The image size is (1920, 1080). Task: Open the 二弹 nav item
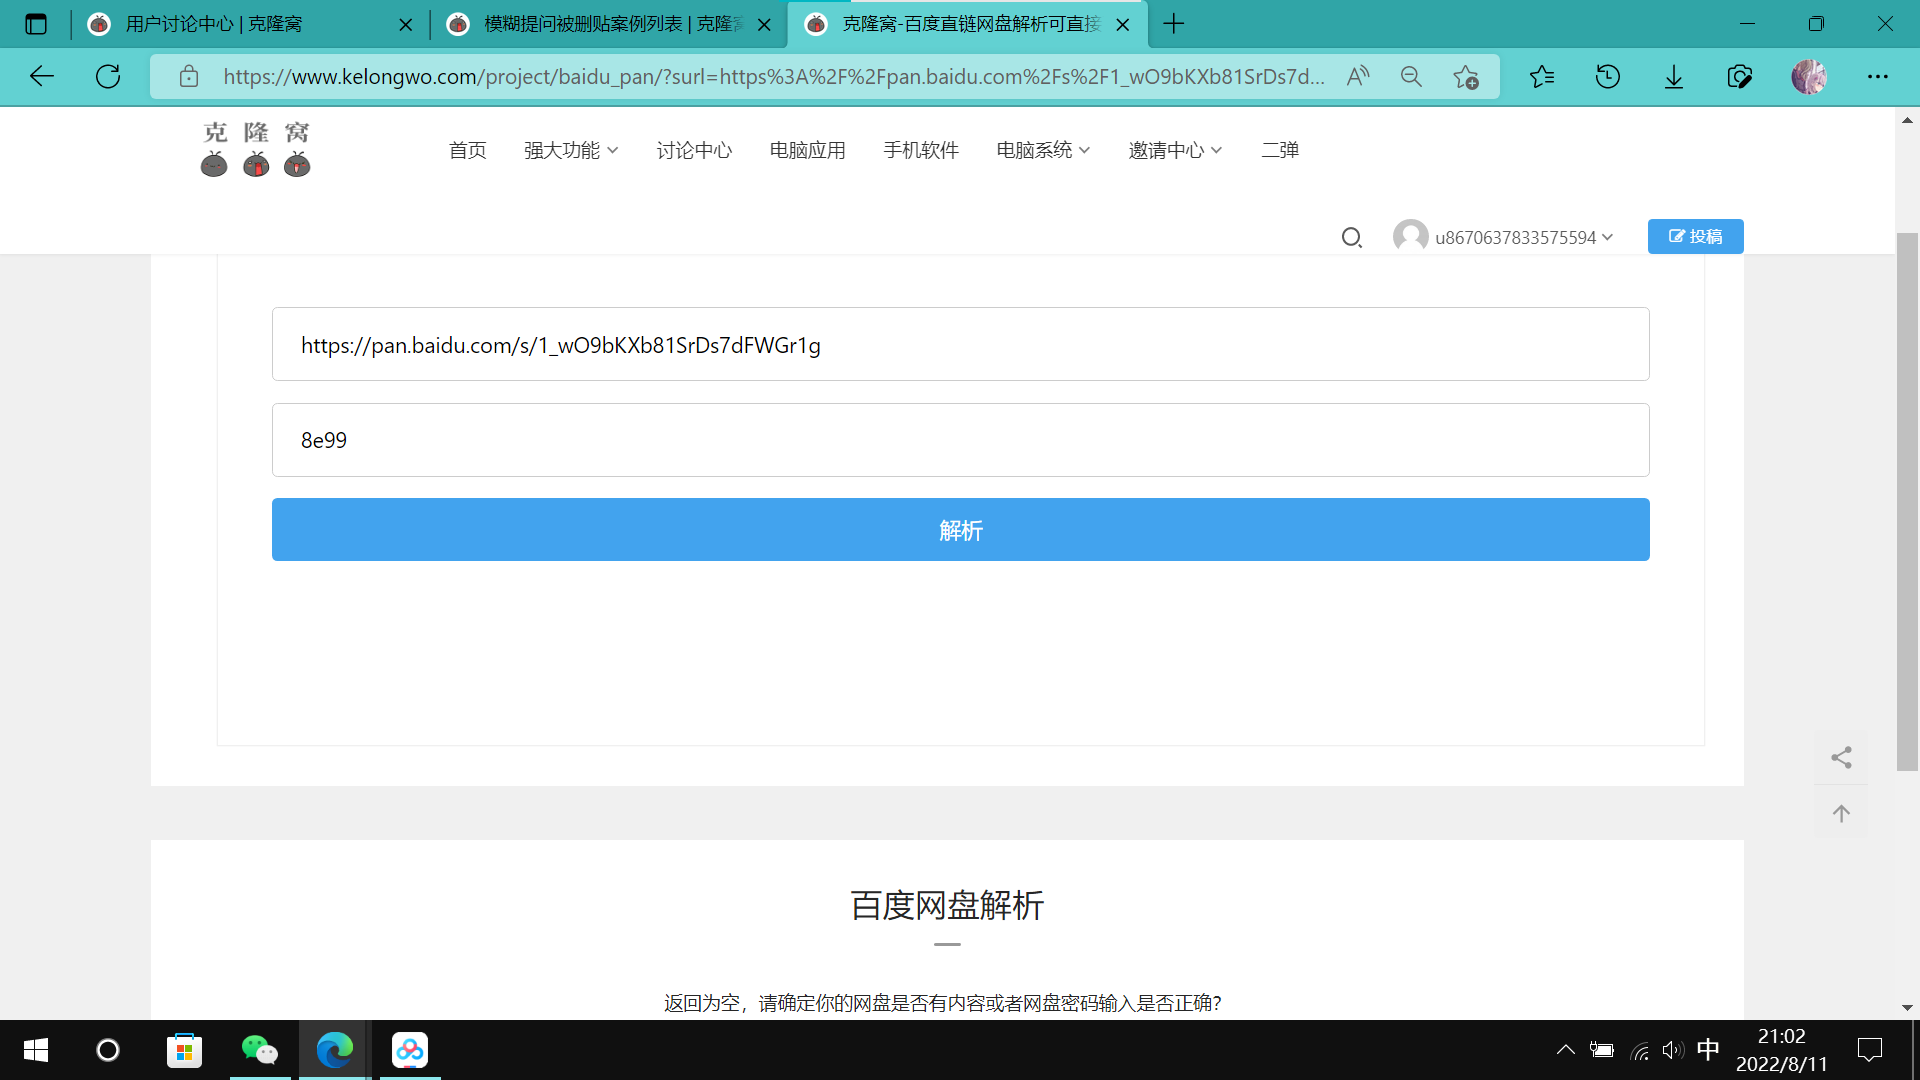pyautogui.click(x=1280, y=150)
